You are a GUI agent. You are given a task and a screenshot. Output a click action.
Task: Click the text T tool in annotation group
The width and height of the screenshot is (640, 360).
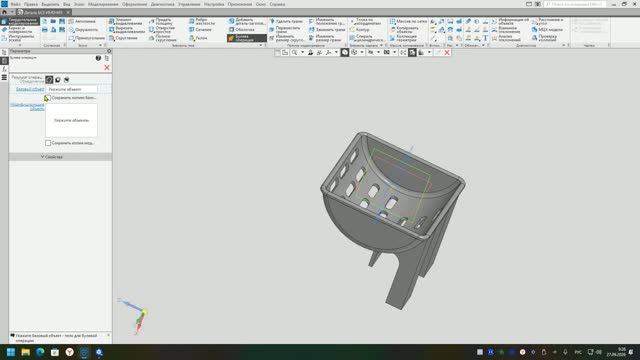click(485, 38)
